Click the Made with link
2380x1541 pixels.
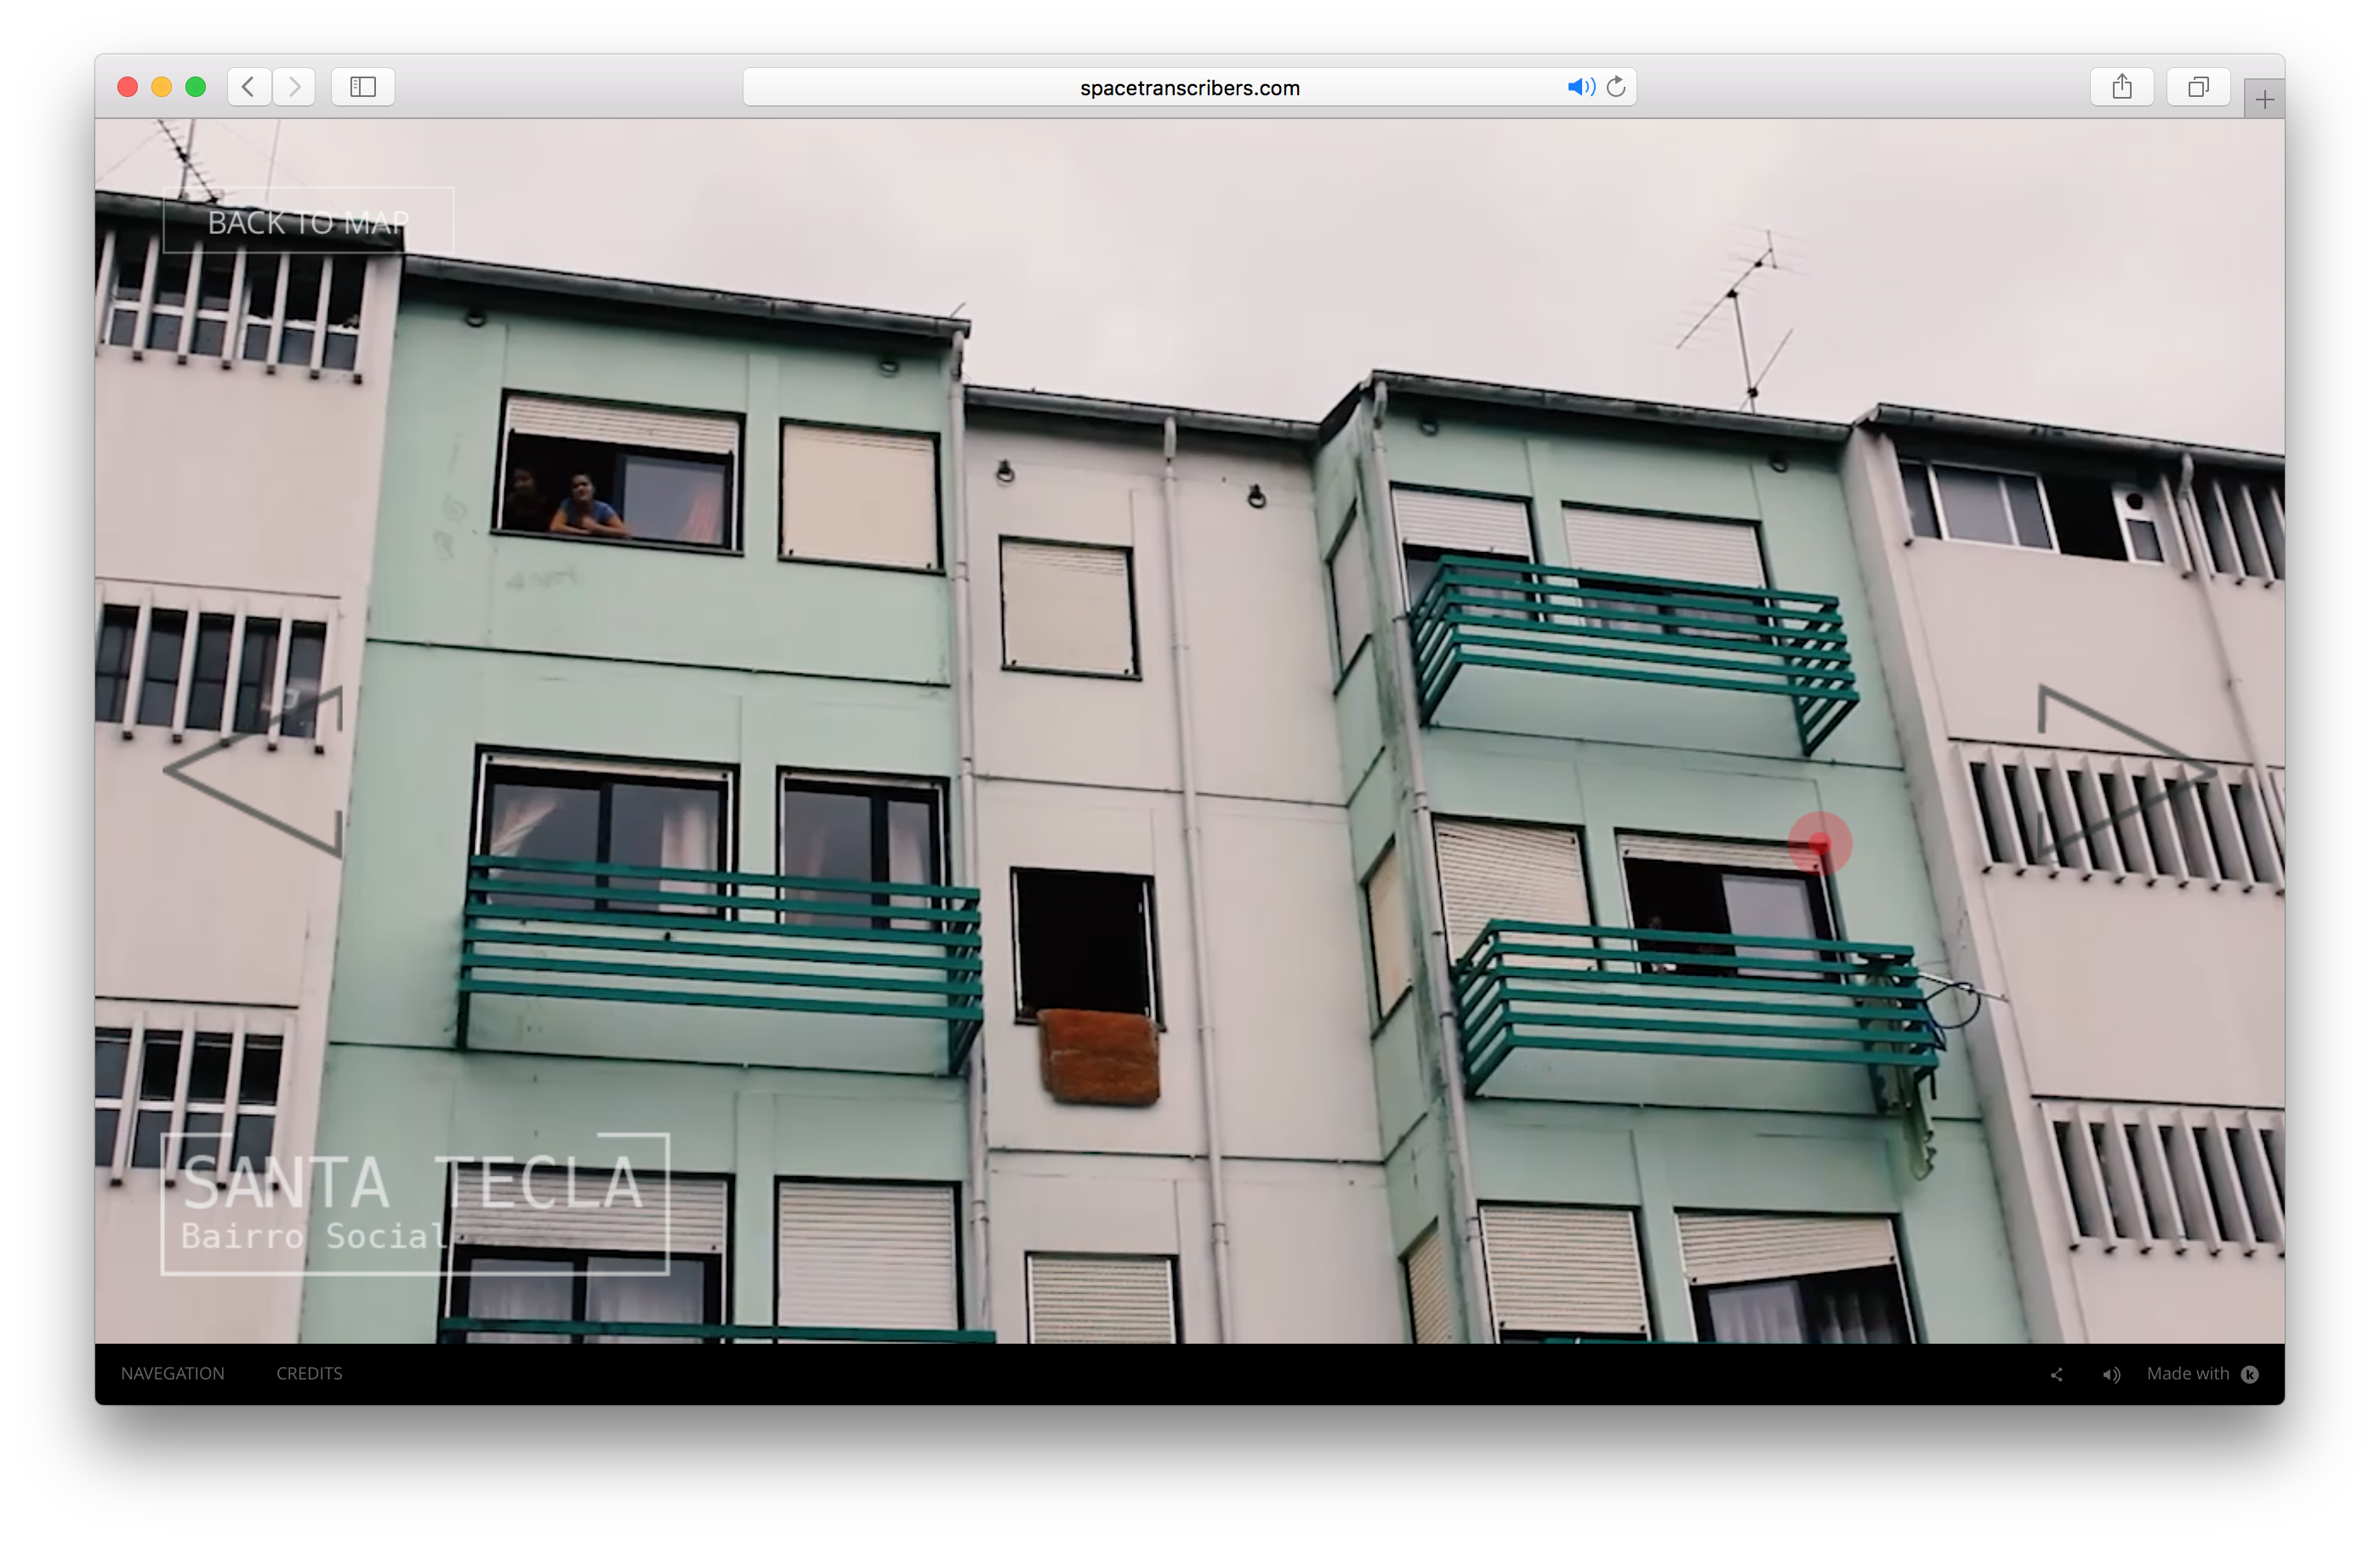coord(2187,1373)
